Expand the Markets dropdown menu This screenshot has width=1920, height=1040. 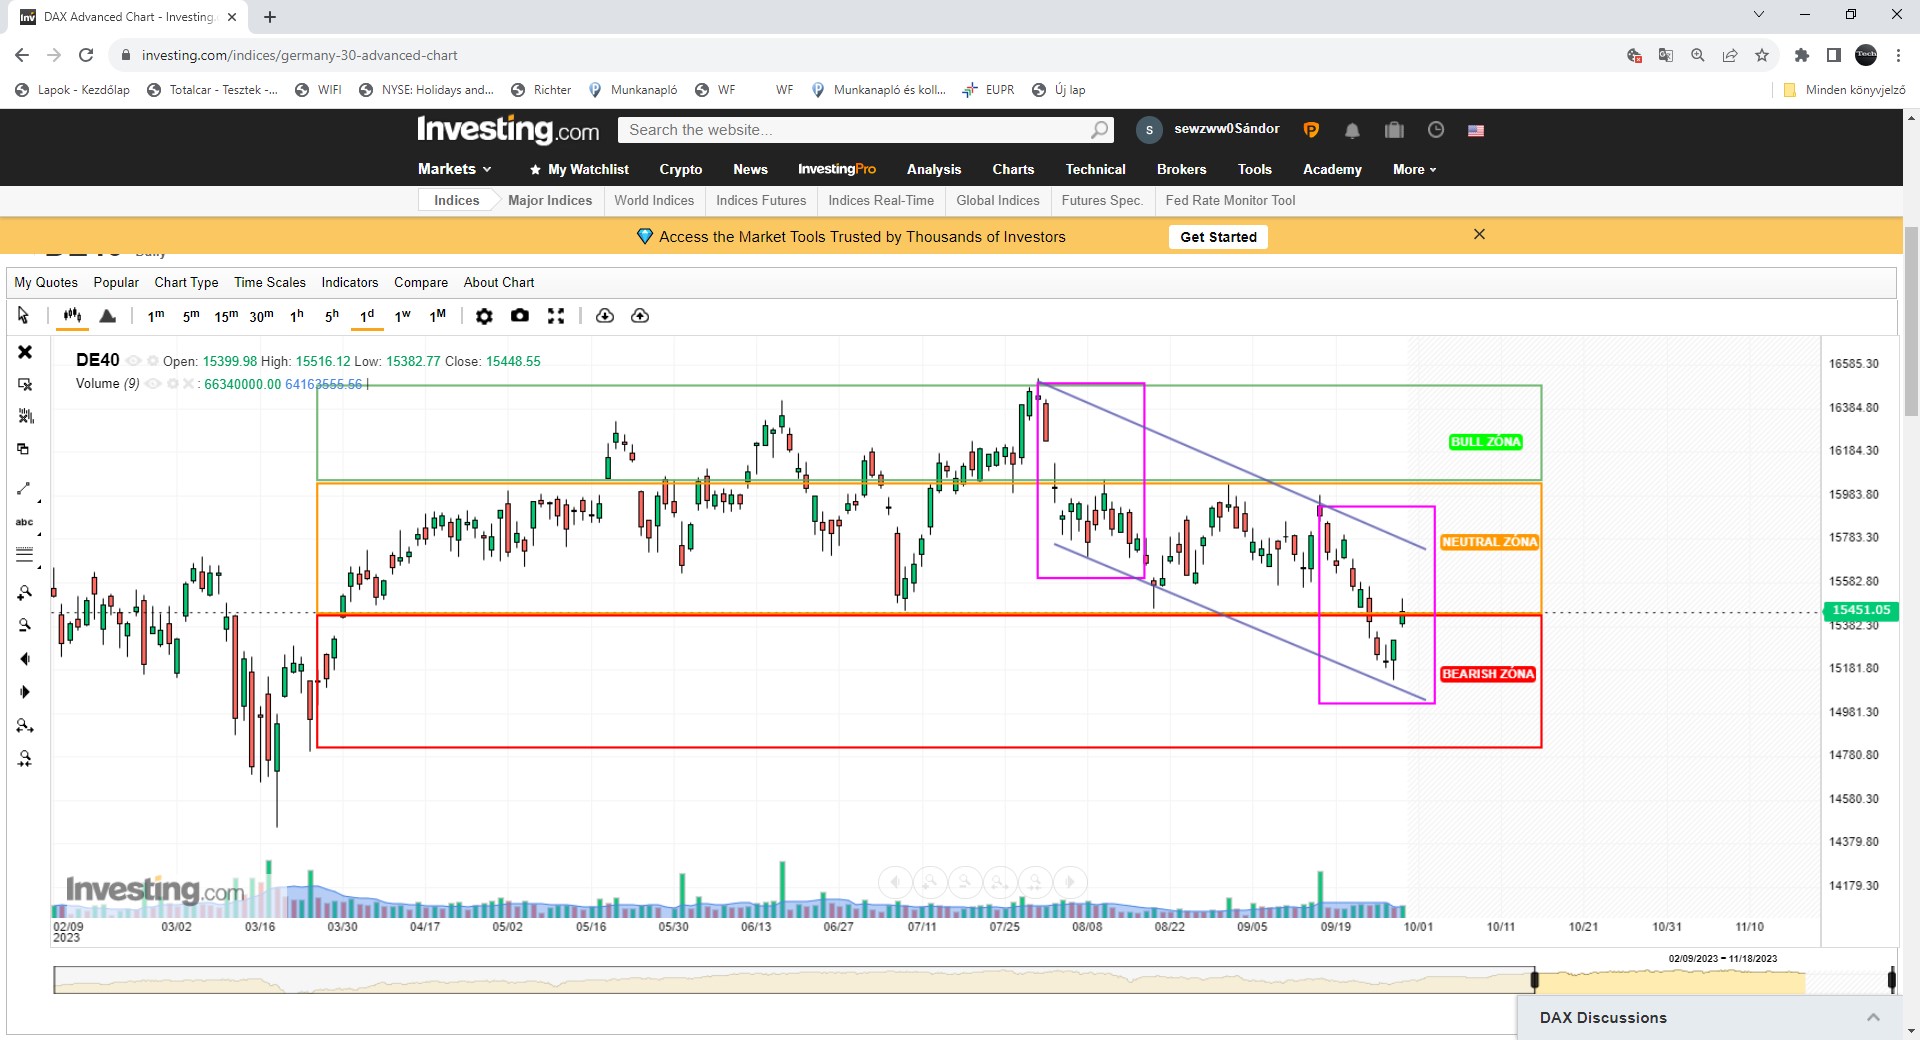(454, 169)
